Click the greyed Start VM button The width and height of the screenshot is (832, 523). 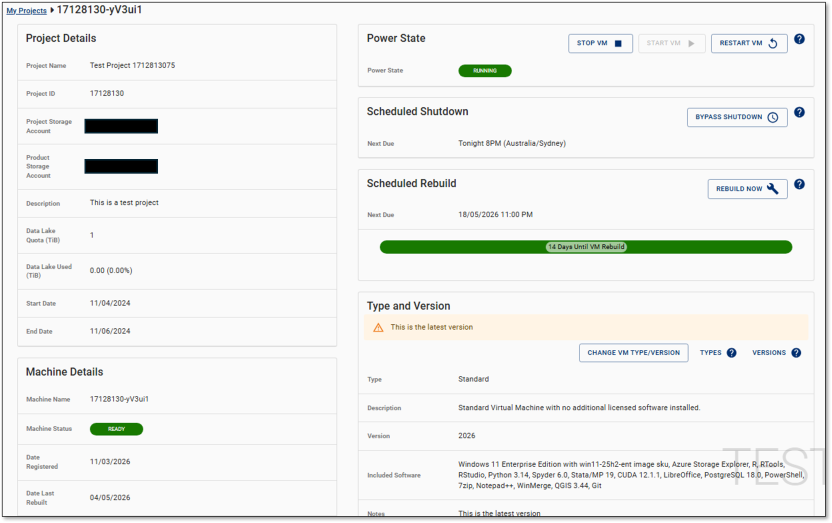671,43
